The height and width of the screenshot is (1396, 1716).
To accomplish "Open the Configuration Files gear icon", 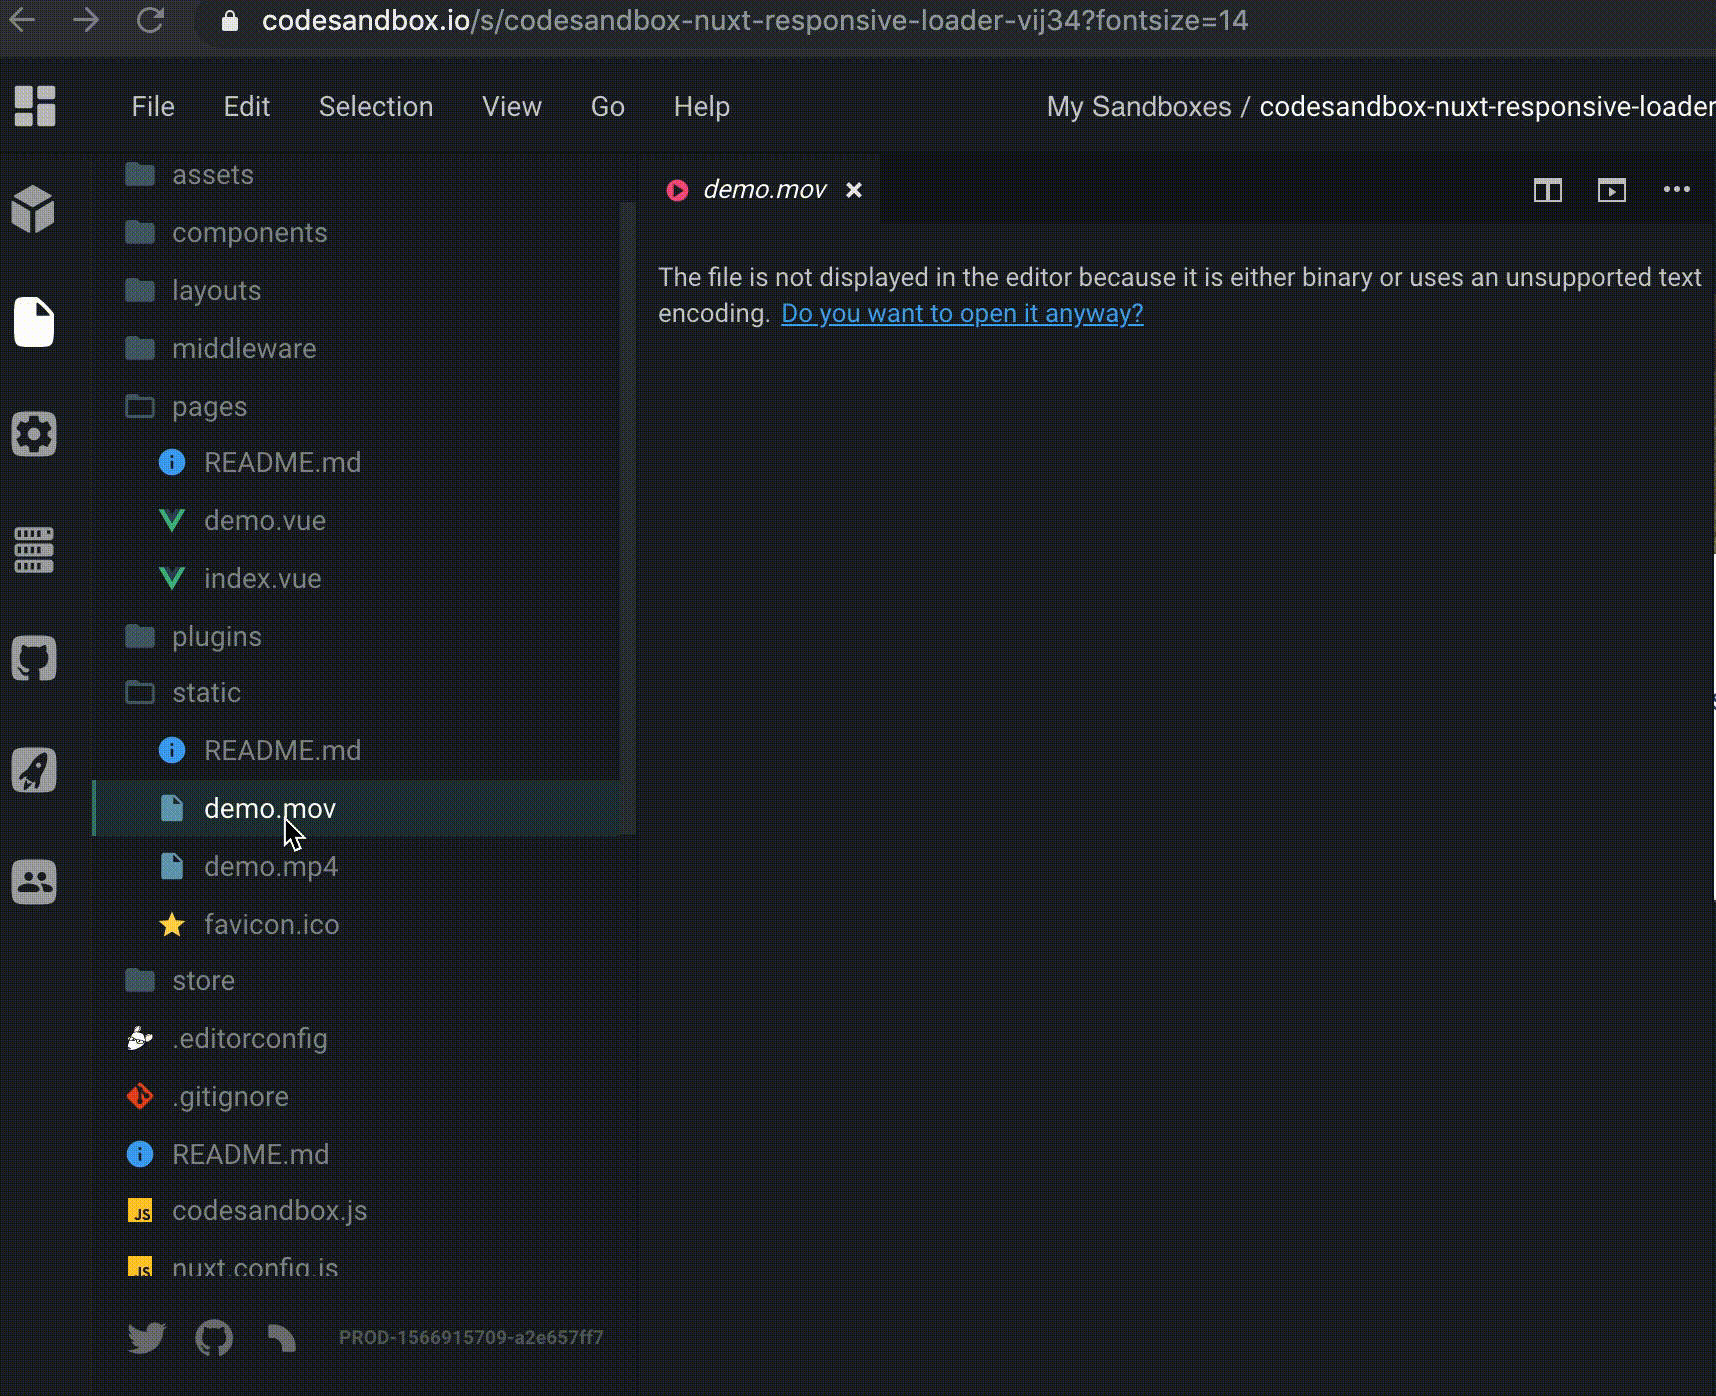I will (34, 435).
